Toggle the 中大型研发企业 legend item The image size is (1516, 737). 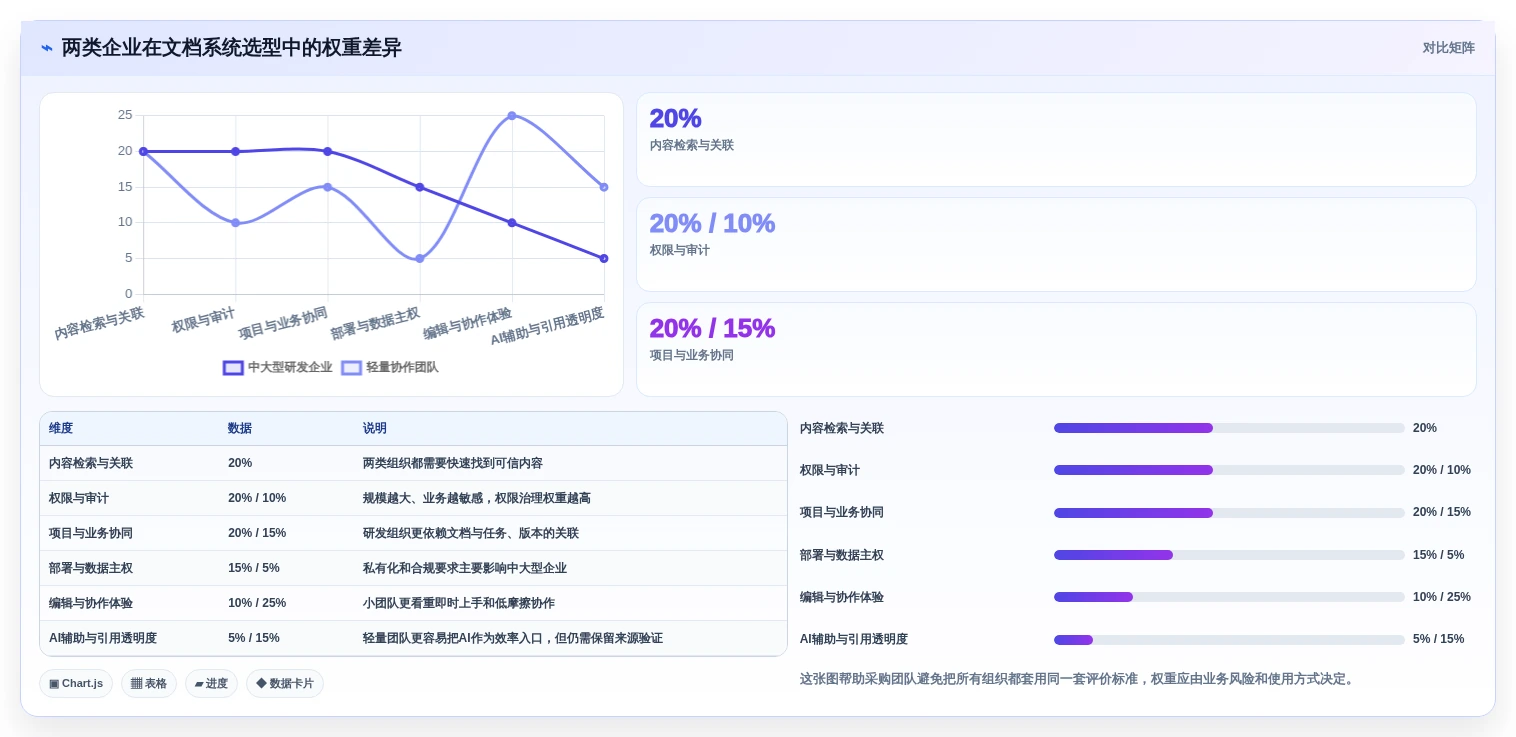tap(278, 367)
